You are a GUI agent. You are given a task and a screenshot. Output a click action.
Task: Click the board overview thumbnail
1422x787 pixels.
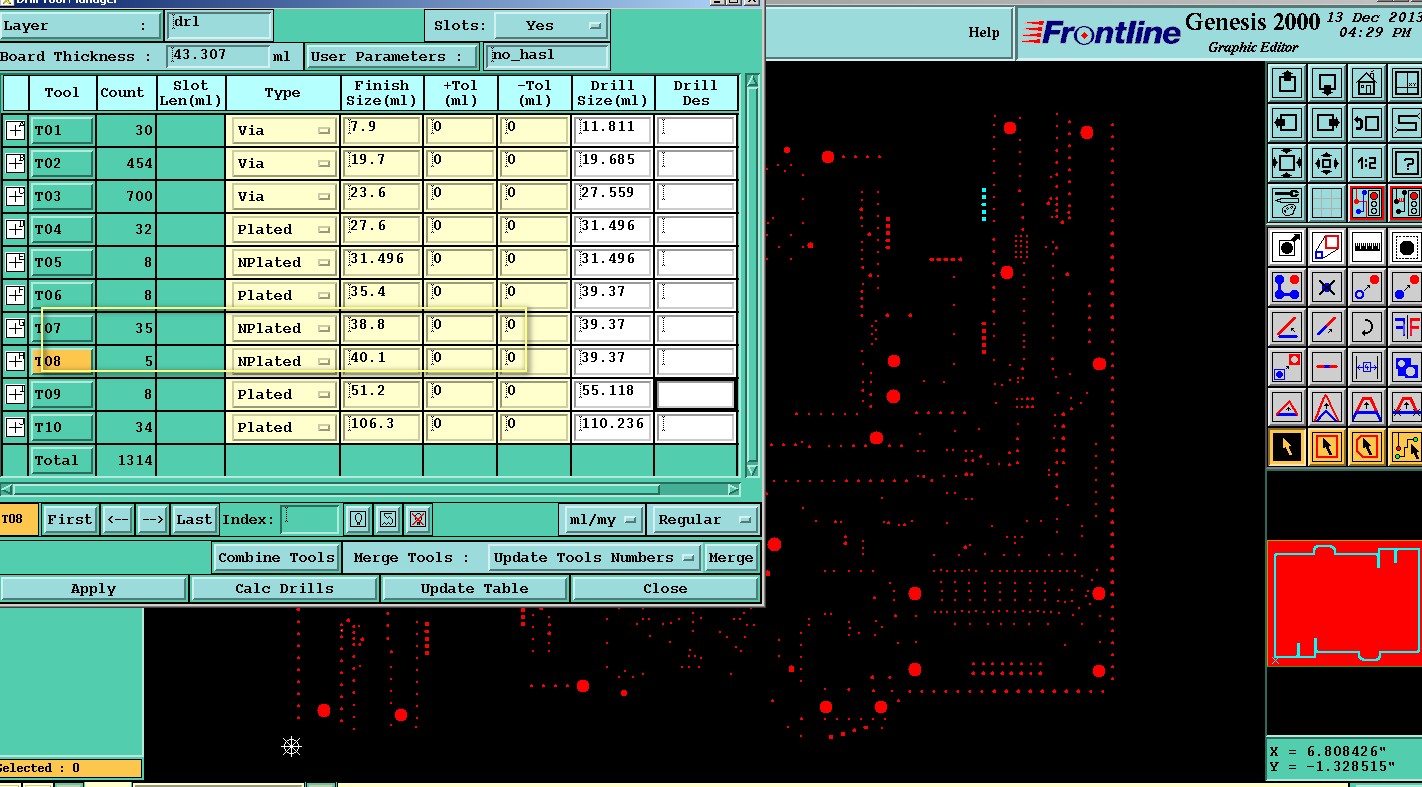(1343, 603)
